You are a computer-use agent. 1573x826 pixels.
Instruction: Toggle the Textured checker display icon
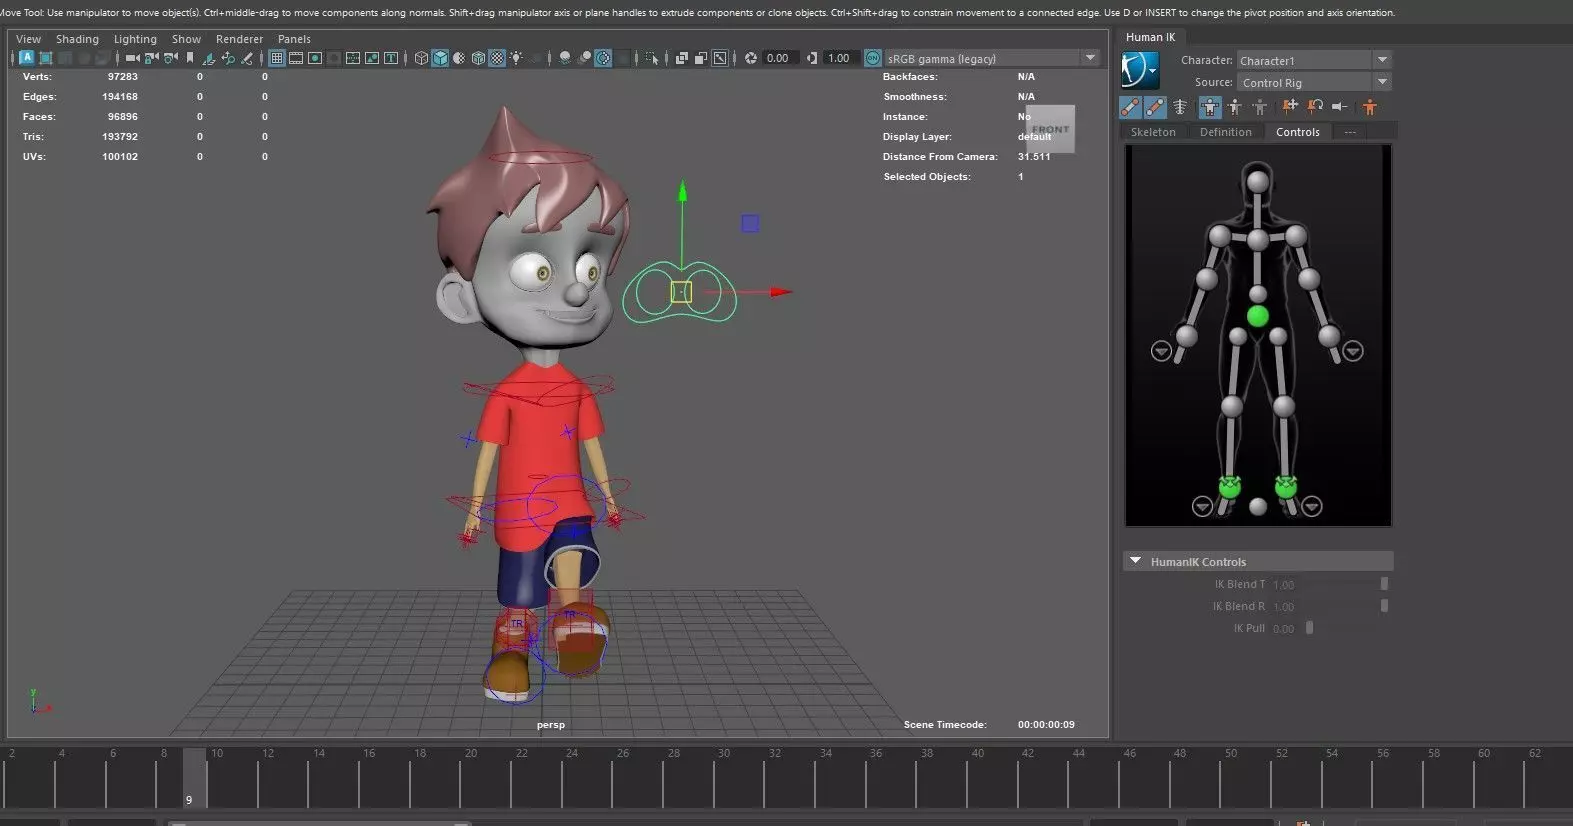(497, 58)
